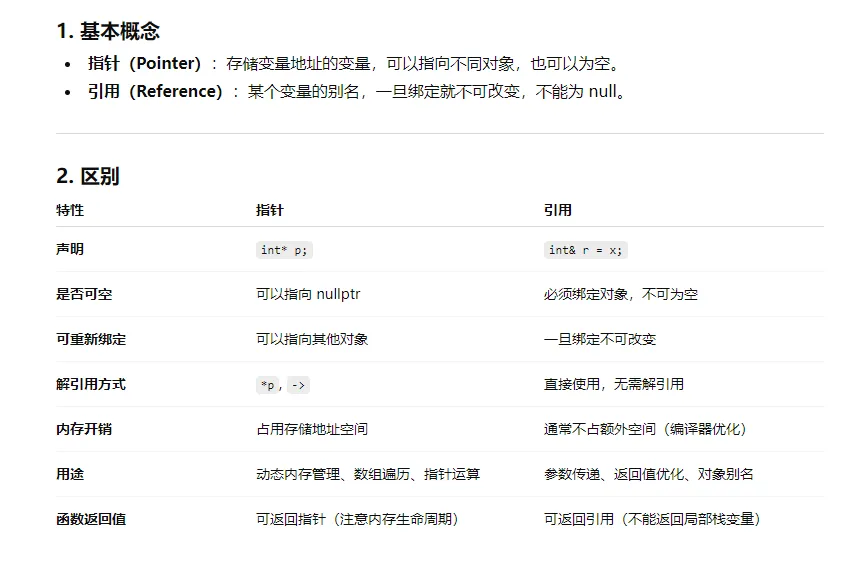Screen dimensions: 847x567
Task: Select the bold term '指针 (Pointer)'
Action: (x=145, y=64)
